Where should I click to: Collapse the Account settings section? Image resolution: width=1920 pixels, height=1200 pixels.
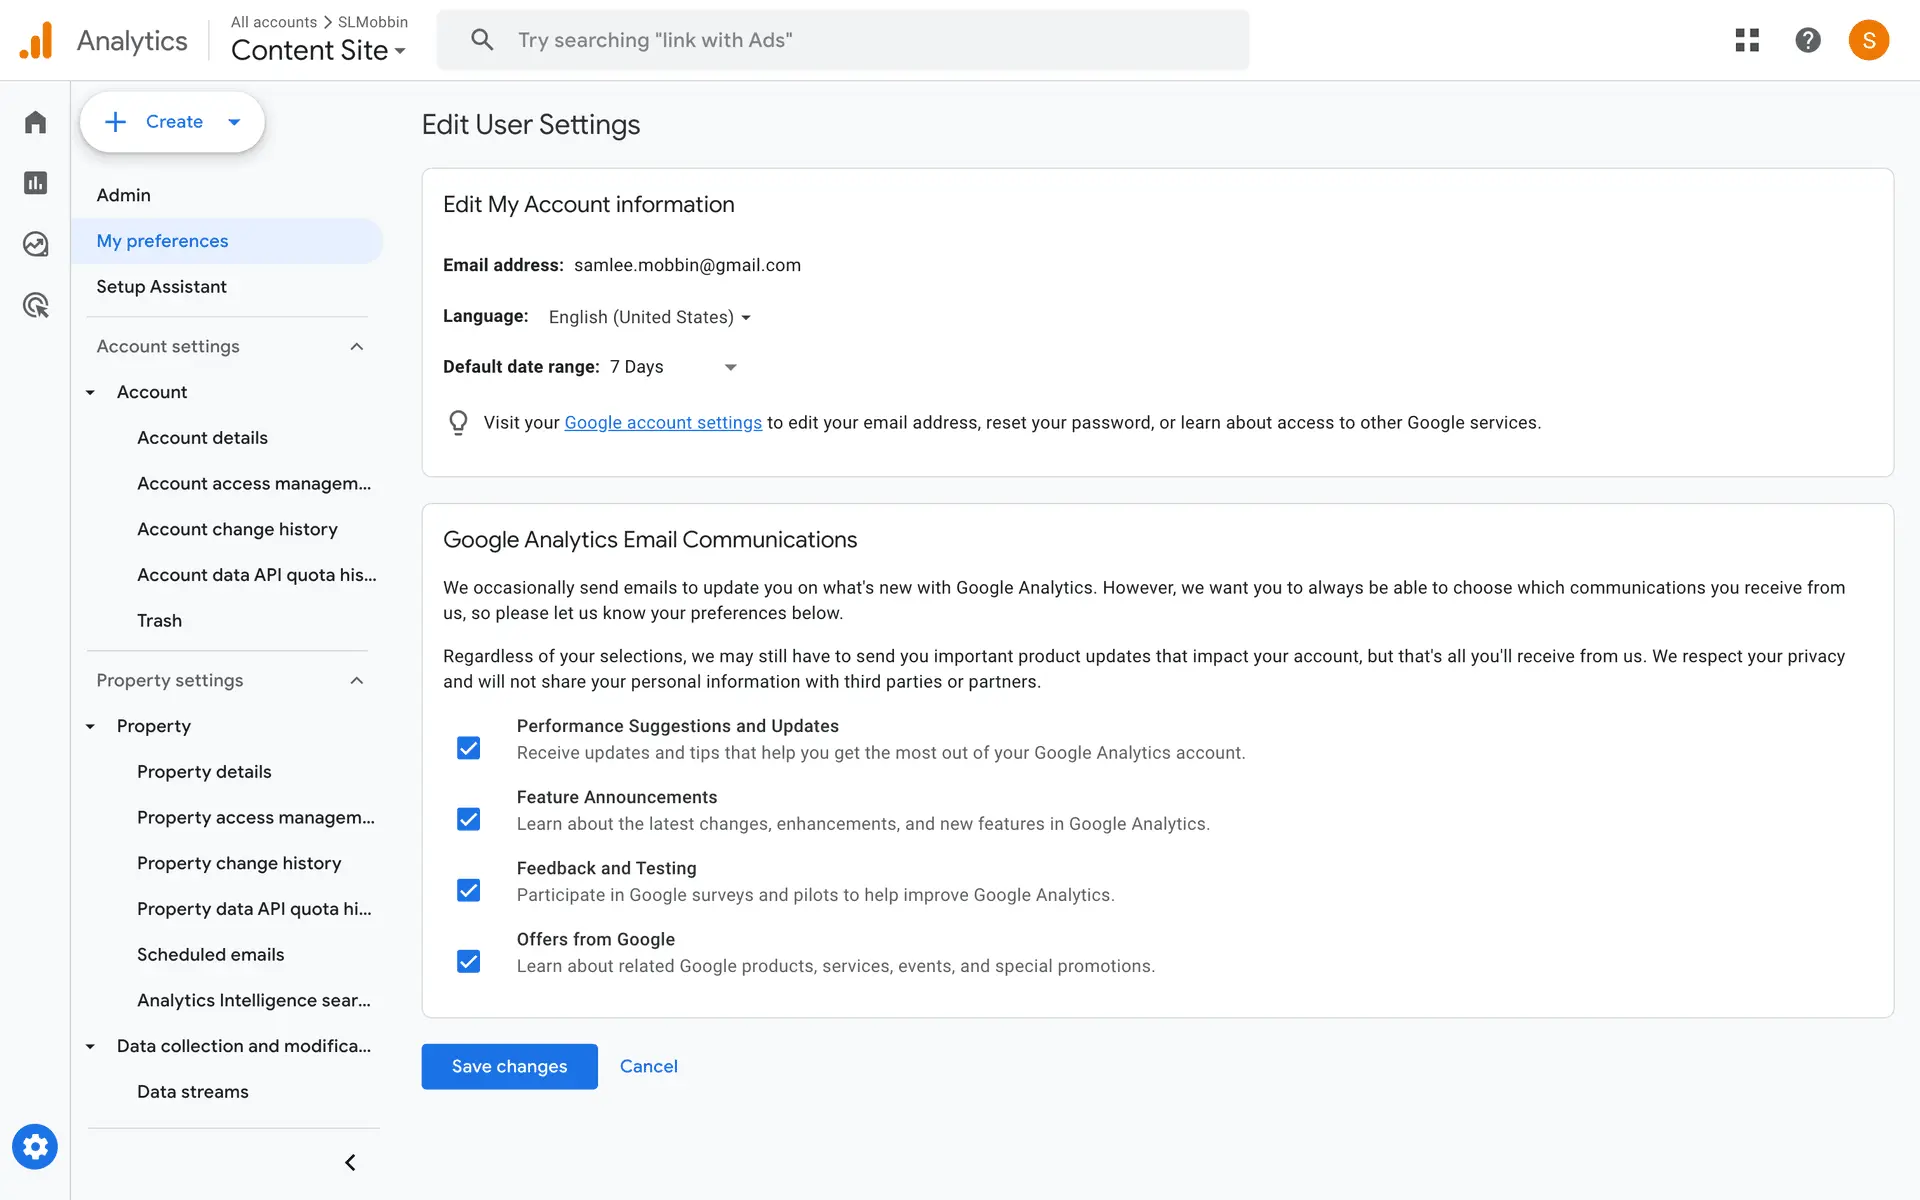point(357,346)
